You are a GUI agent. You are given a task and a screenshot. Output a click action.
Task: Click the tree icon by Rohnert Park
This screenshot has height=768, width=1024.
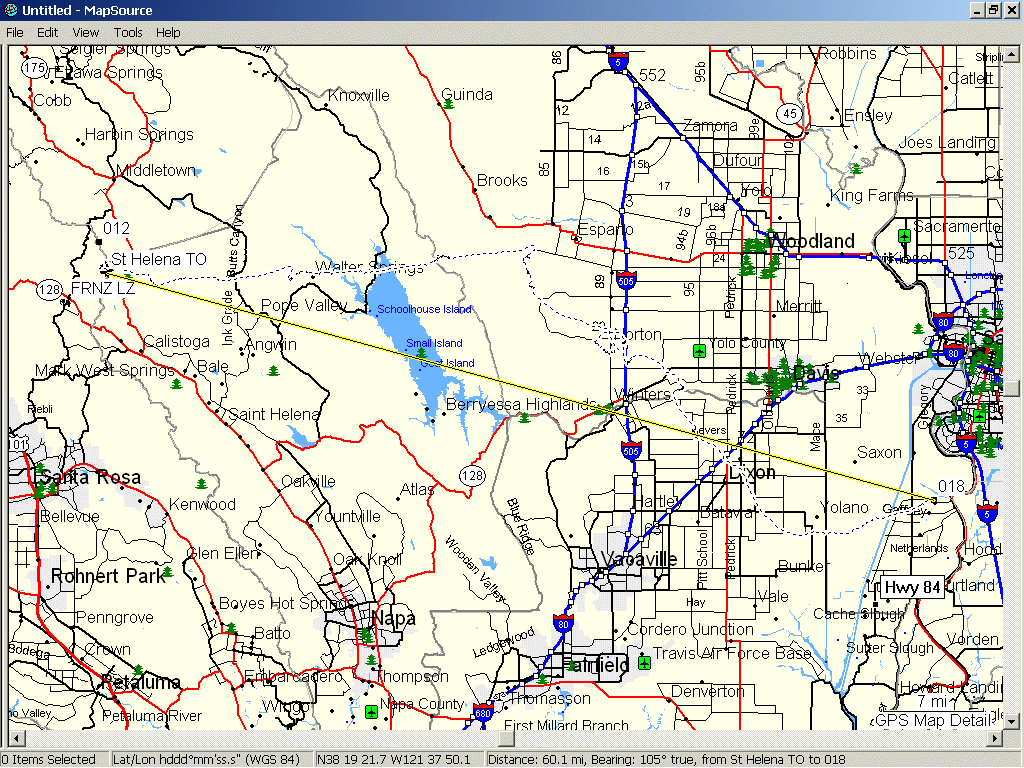coord(168,571)
